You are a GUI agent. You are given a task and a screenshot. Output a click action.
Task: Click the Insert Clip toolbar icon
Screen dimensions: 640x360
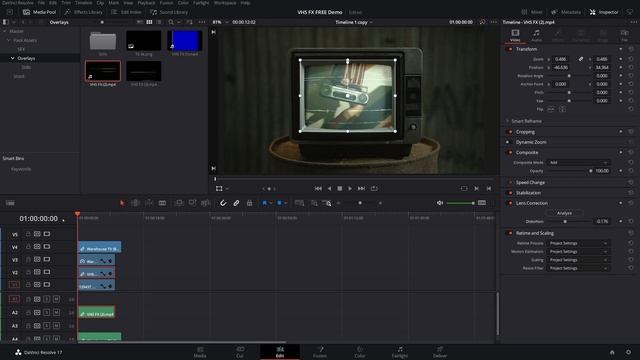pos(179,203)
